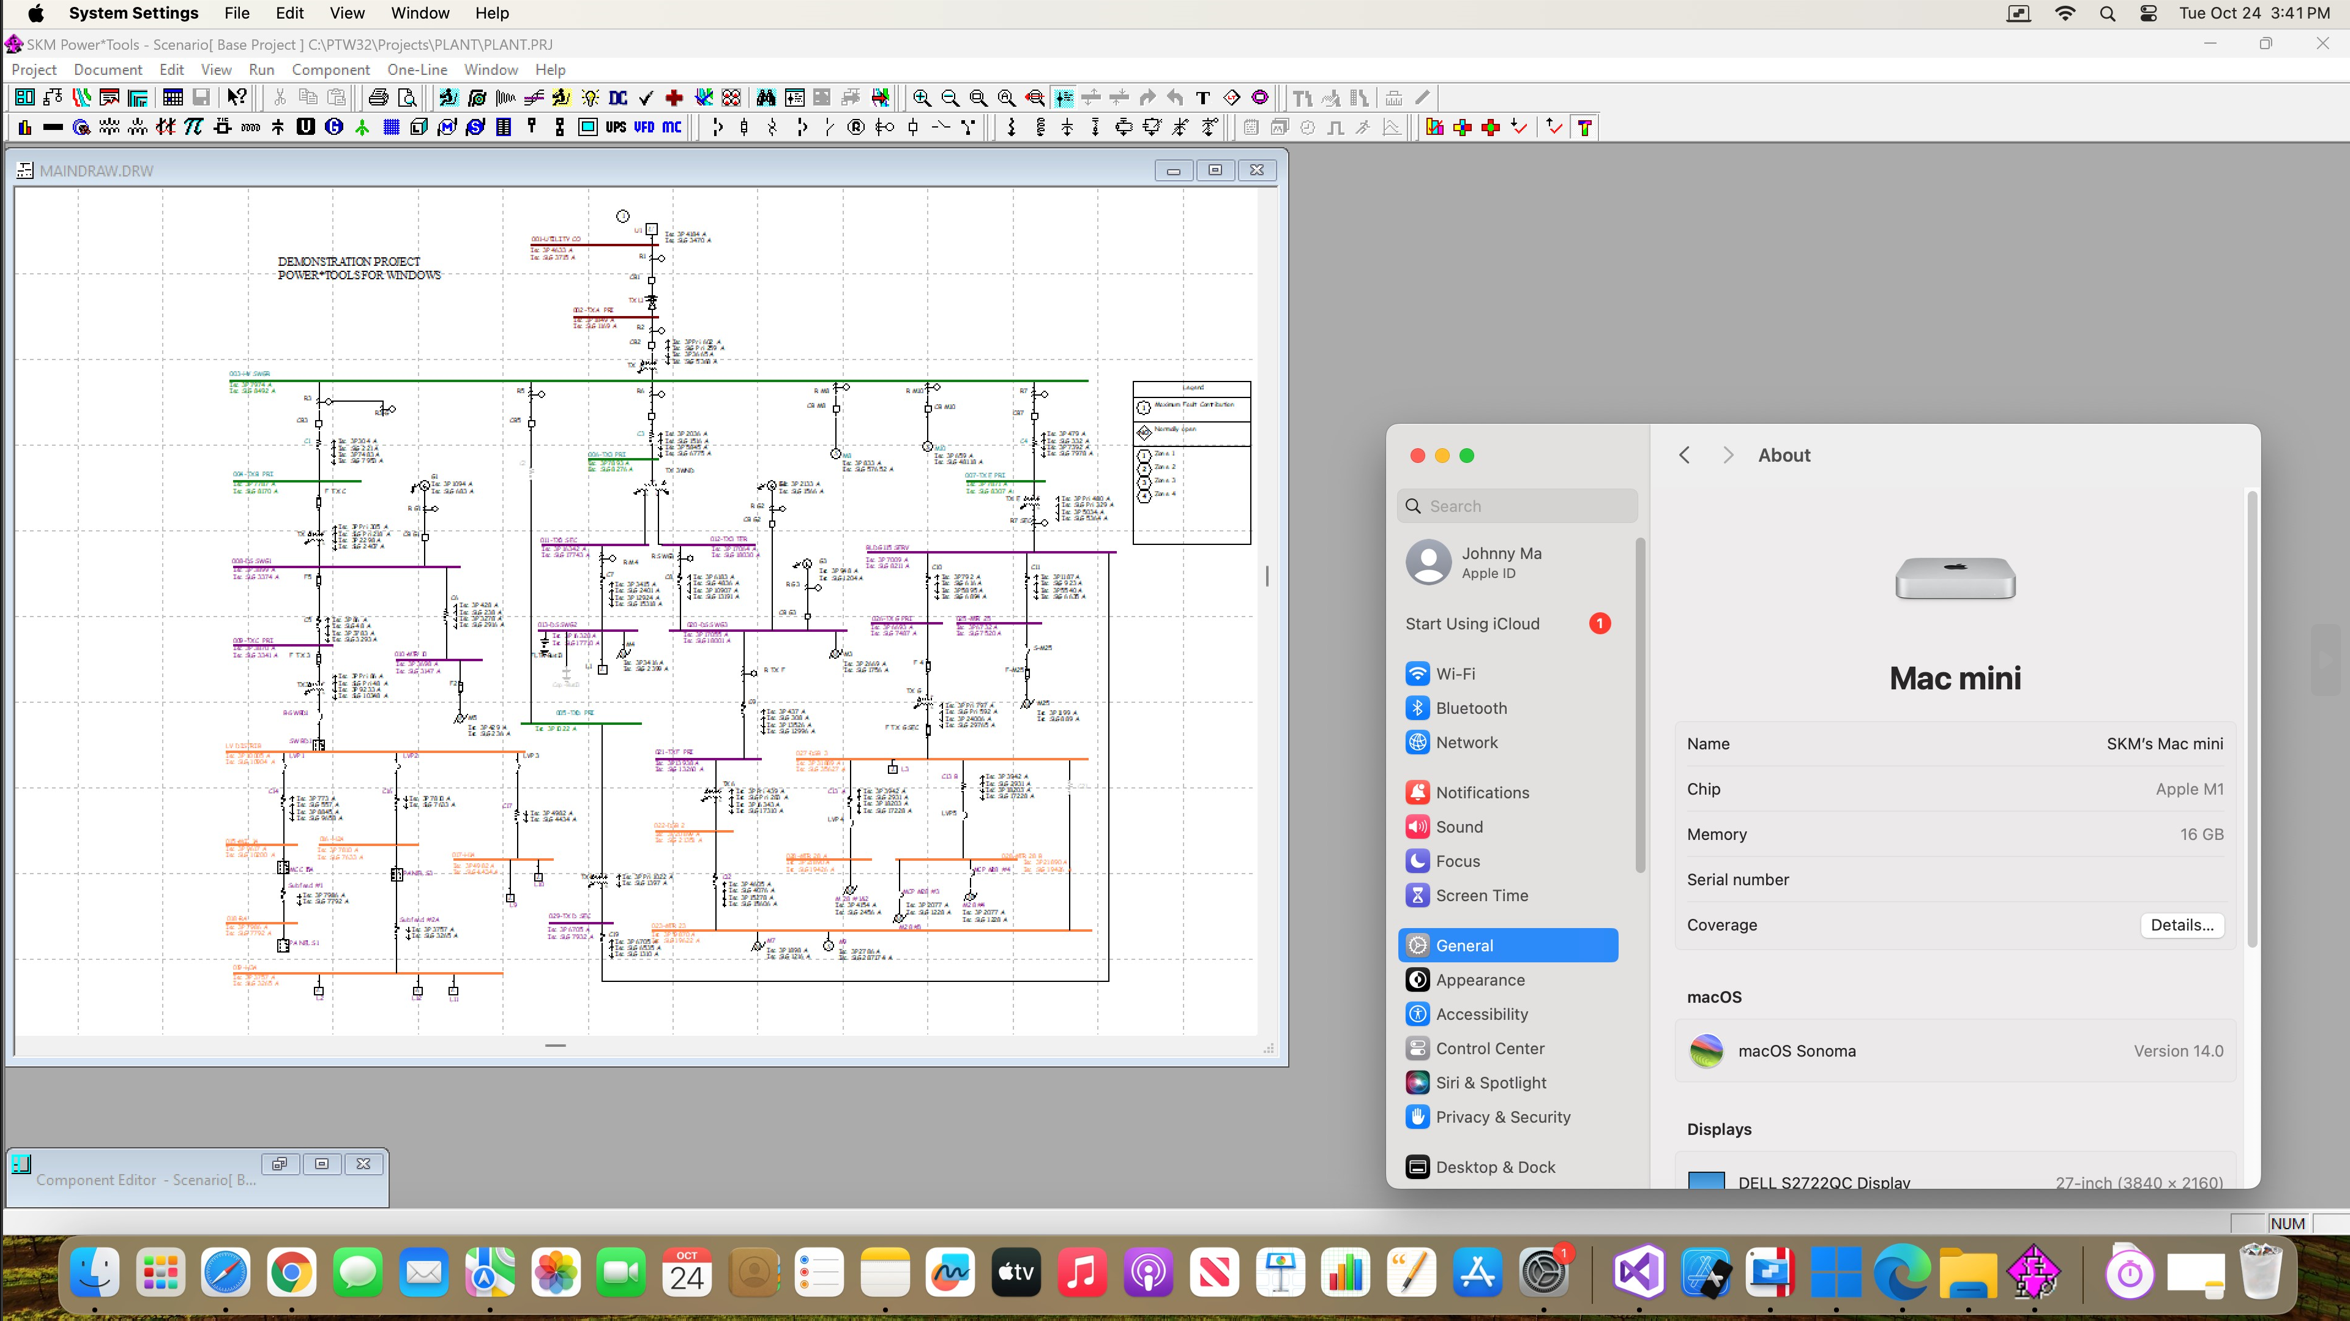
Task: Click the binoculars find icon
Action: [765, 98]
